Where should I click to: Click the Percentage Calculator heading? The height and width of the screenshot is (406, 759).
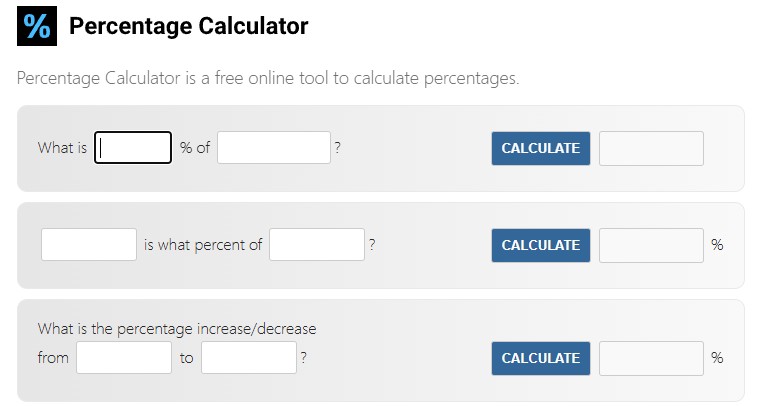pos(188,26)
